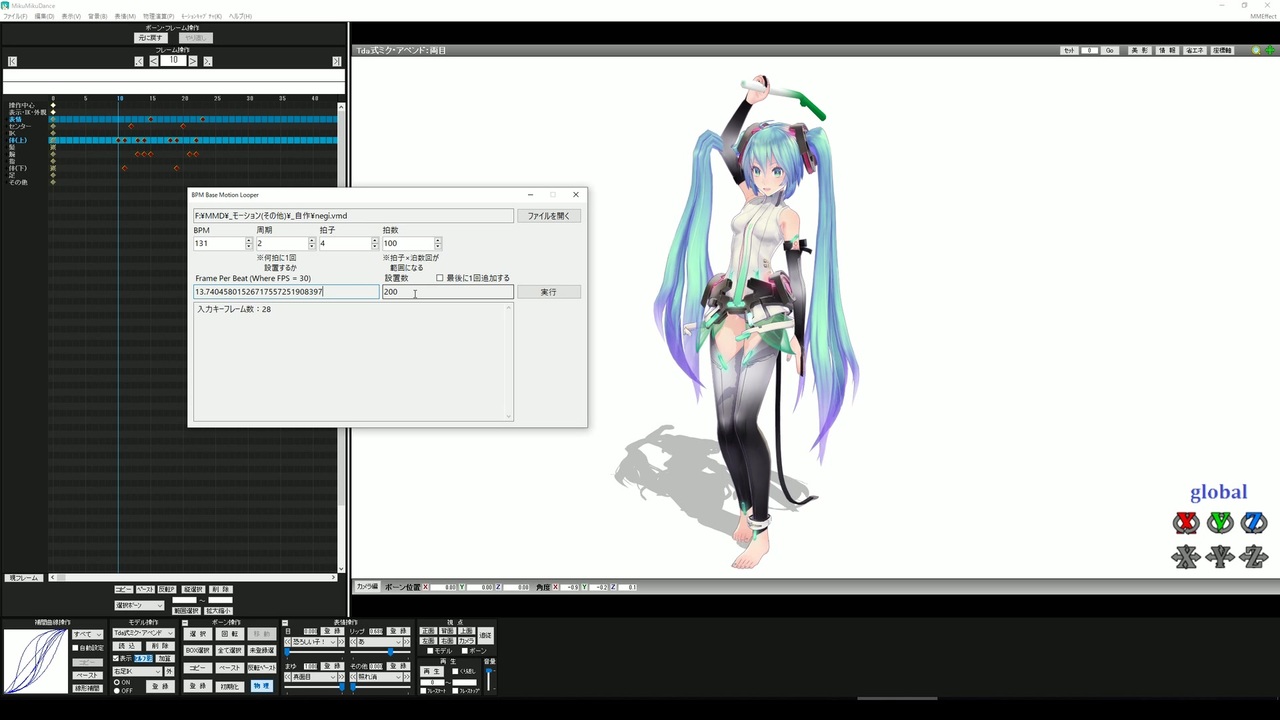The width and height of the screenshot is (1280, 720).
Task: Click the interpolation curve graph
Action: coord(35,661)
